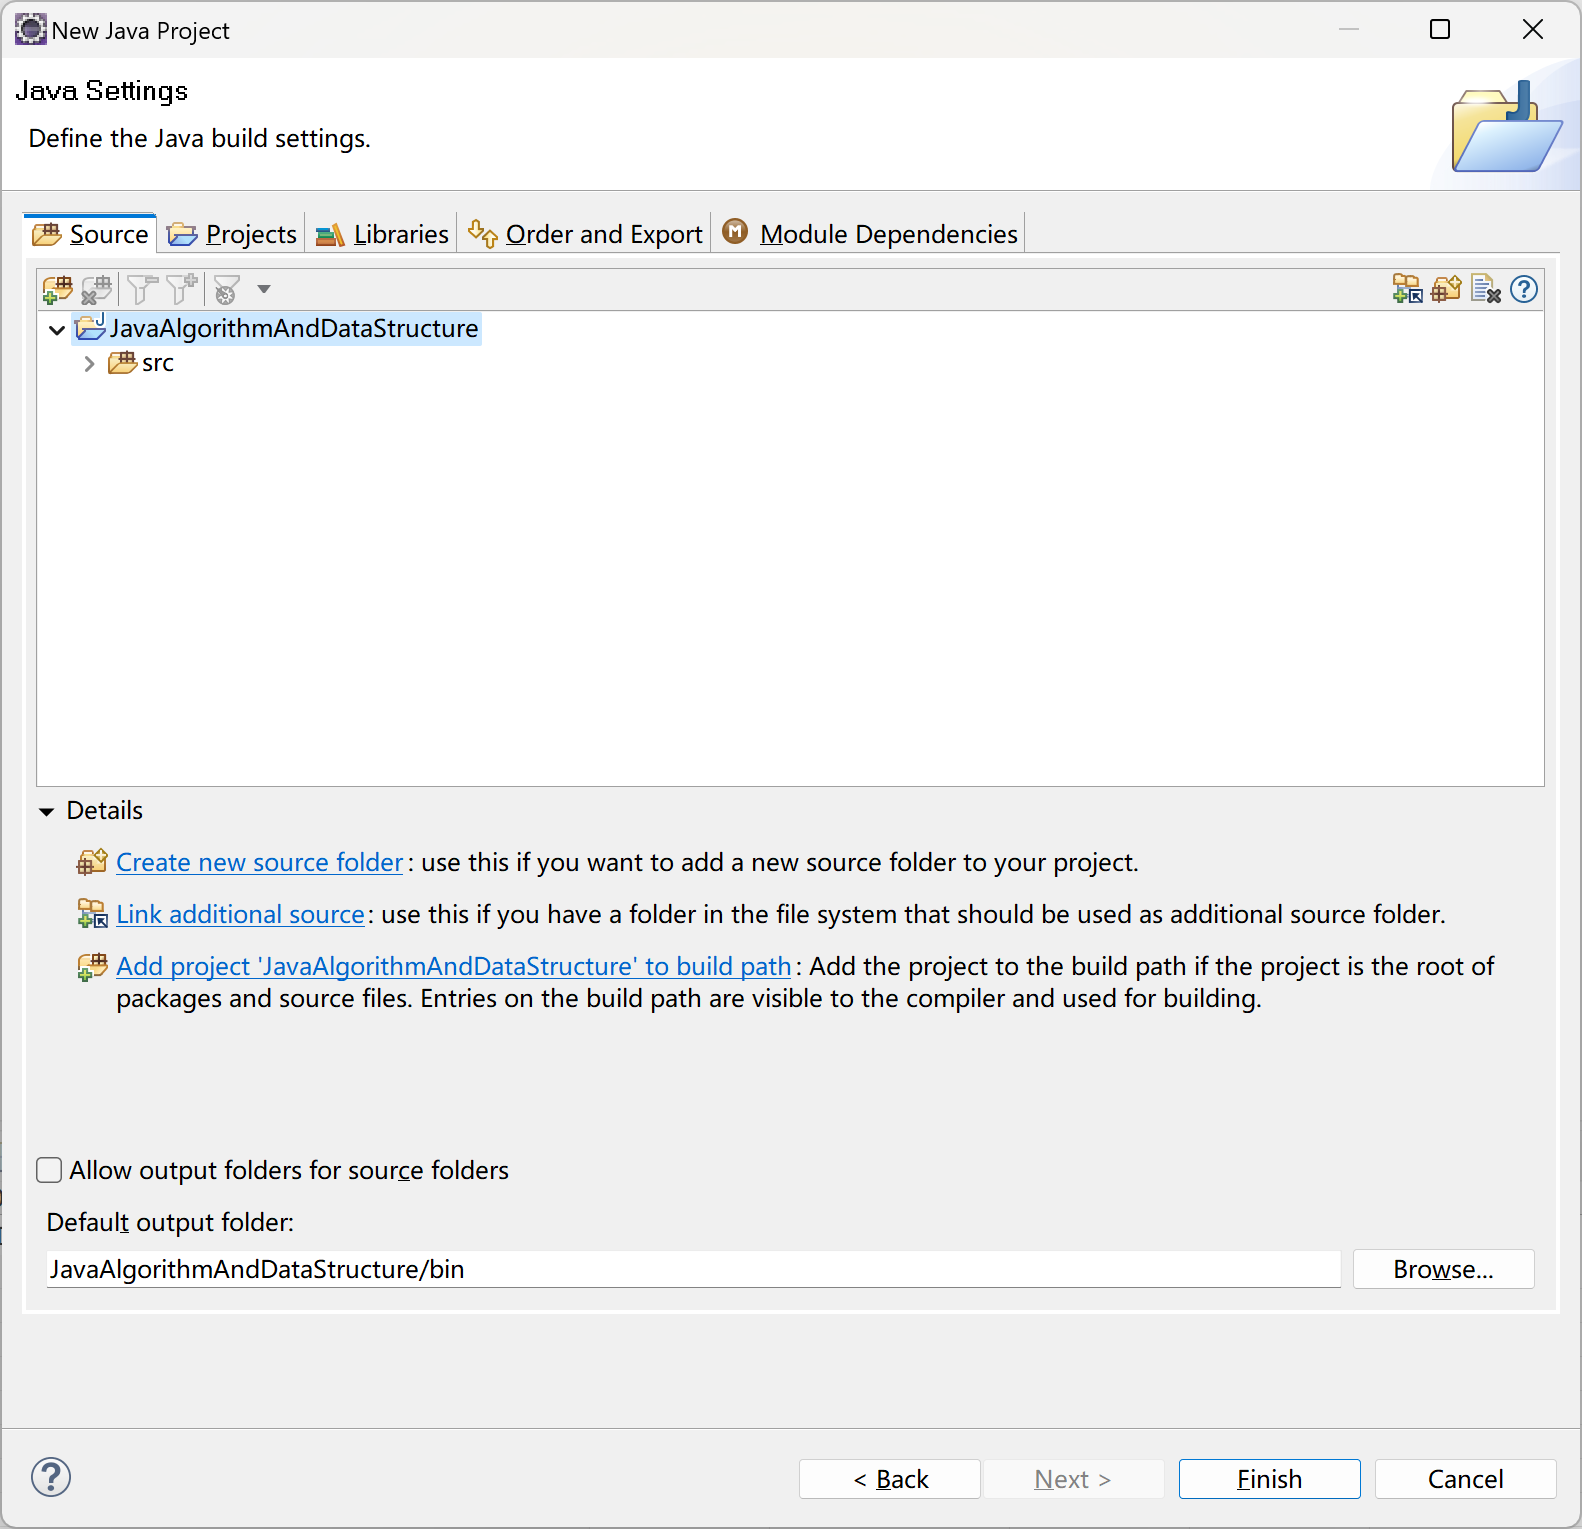Click Configure filters toolbar icon
Screen dimensions: 1582x1529
pyautogui.click(x=227, y=290)
